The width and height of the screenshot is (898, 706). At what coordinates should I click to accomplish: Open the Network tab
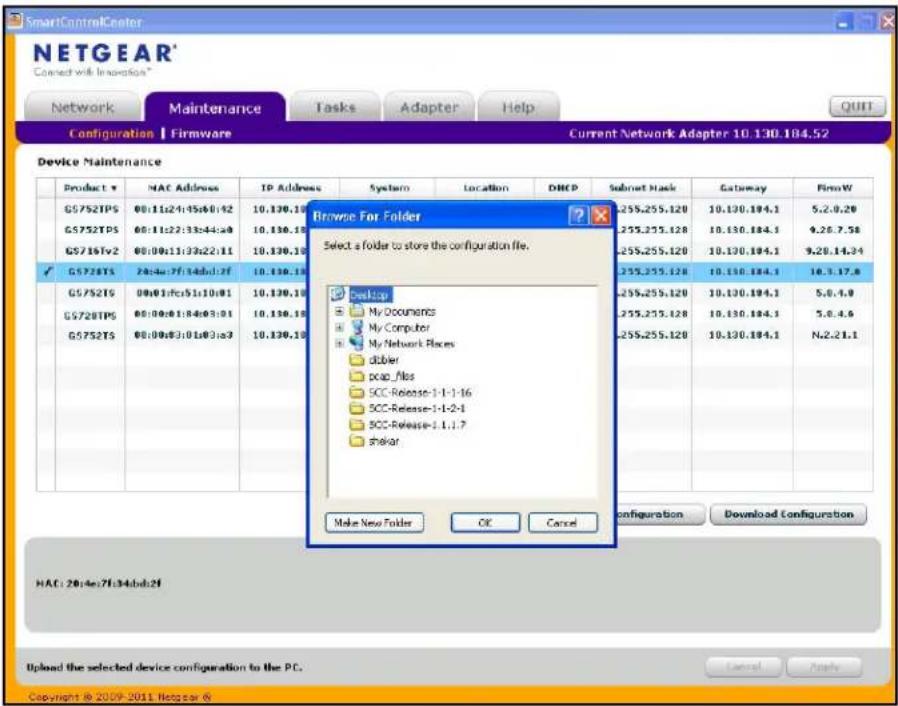[x=82, y=107]
